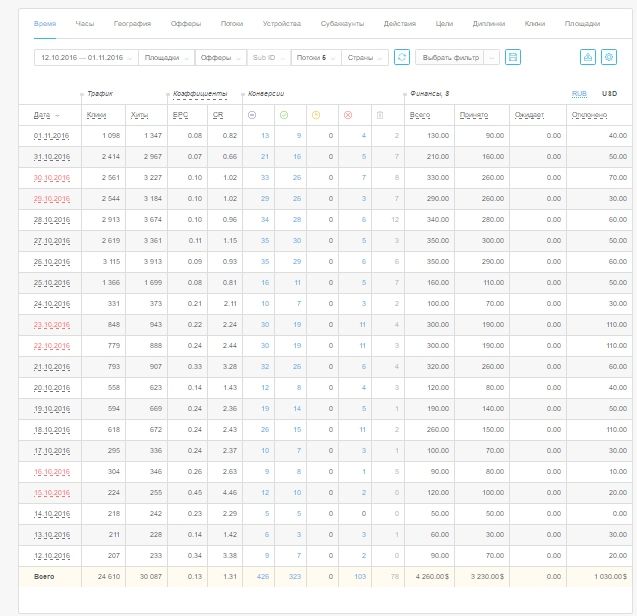Switch to the Действия tab
Viewport: 637px width, 616px height.
click(x=400, y=24)
